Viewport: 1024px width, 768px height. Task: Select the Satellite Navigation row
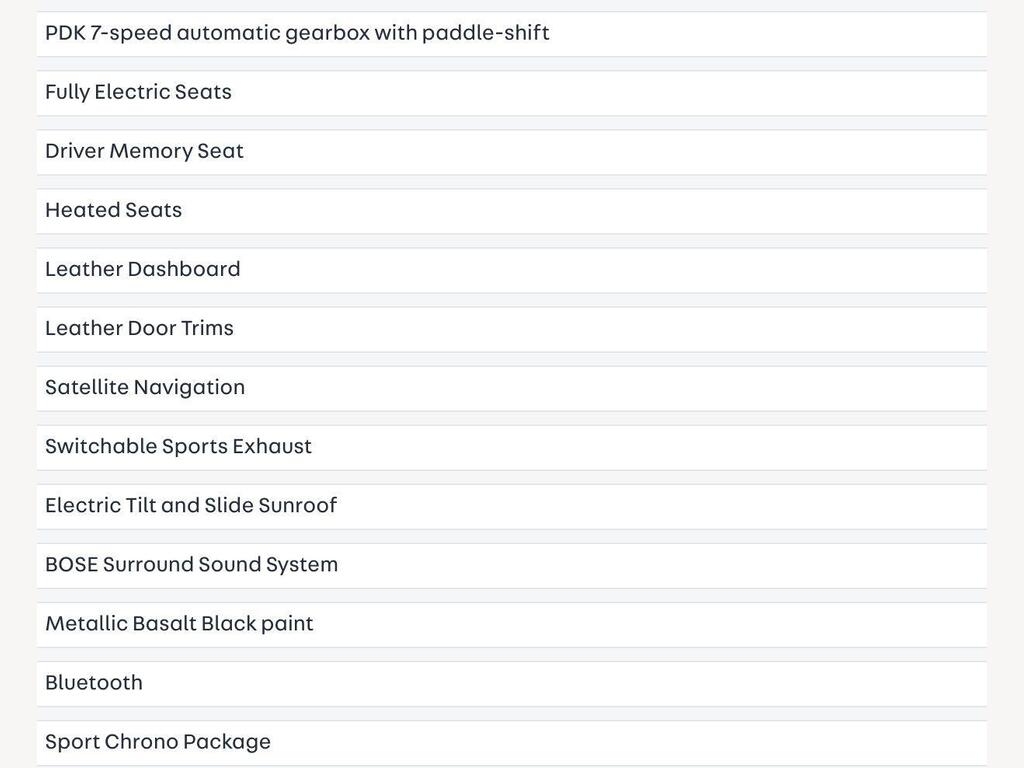[x=511, y=389]
